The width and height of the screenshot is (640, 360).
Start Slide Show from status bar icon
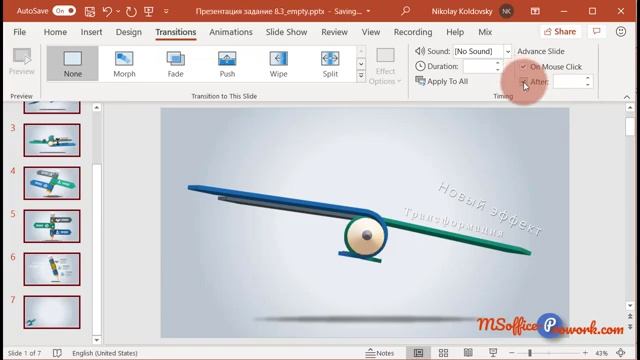[493, 353]
